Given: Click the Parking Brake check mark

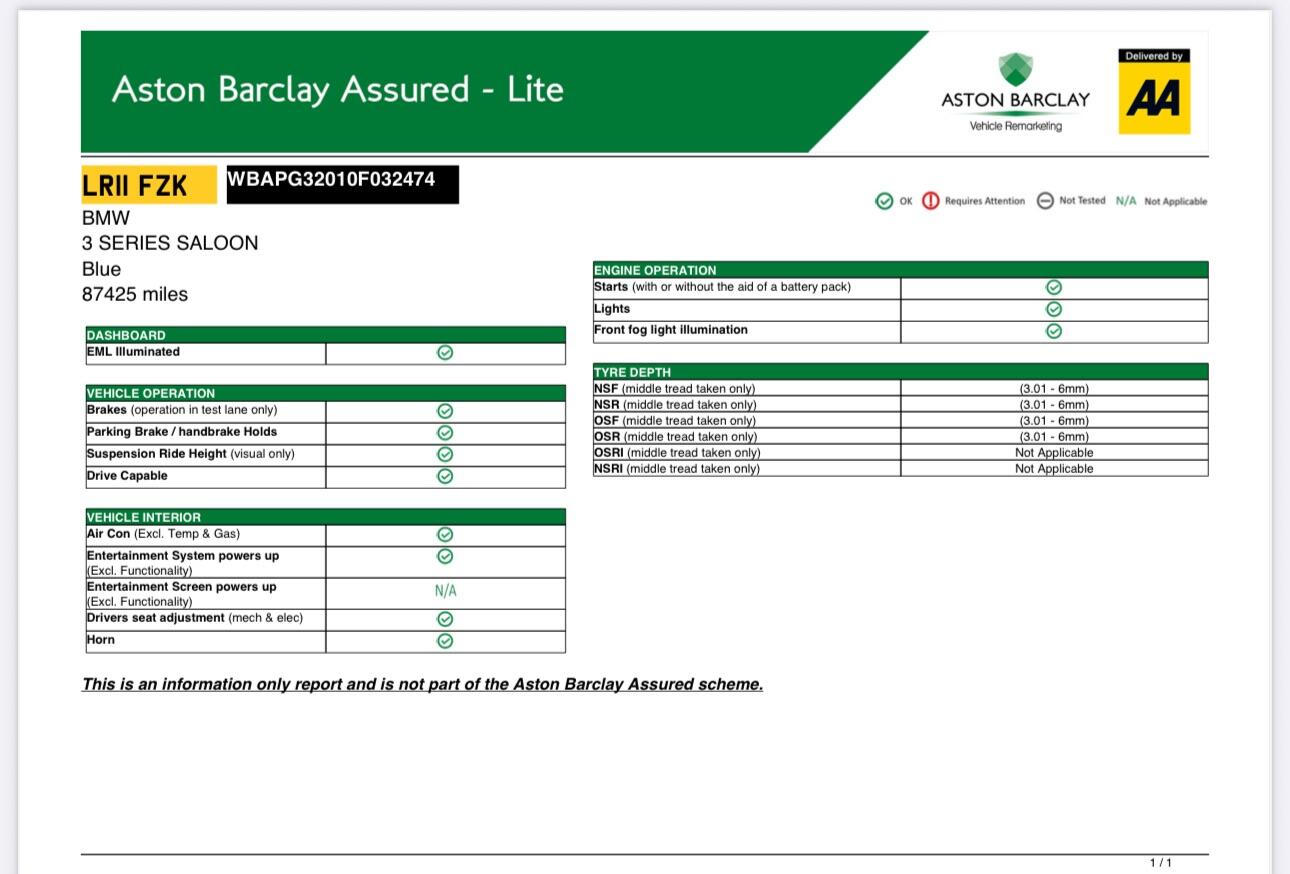Looking at the screenshot, I should 445,433.
